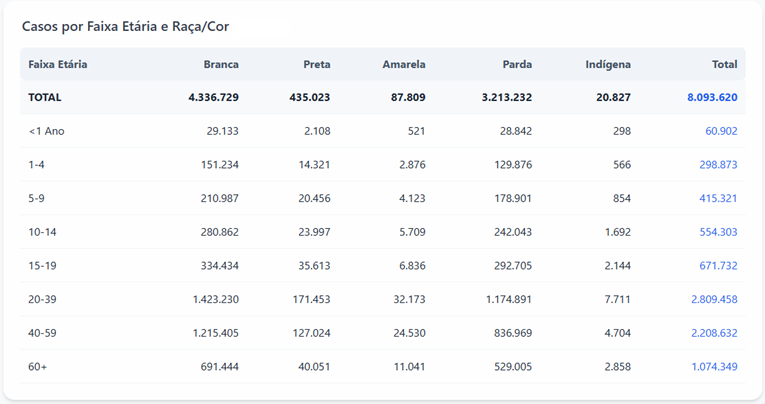
Task: Click total 2.809.458 for ages 20-39
Action: (714, 299)
